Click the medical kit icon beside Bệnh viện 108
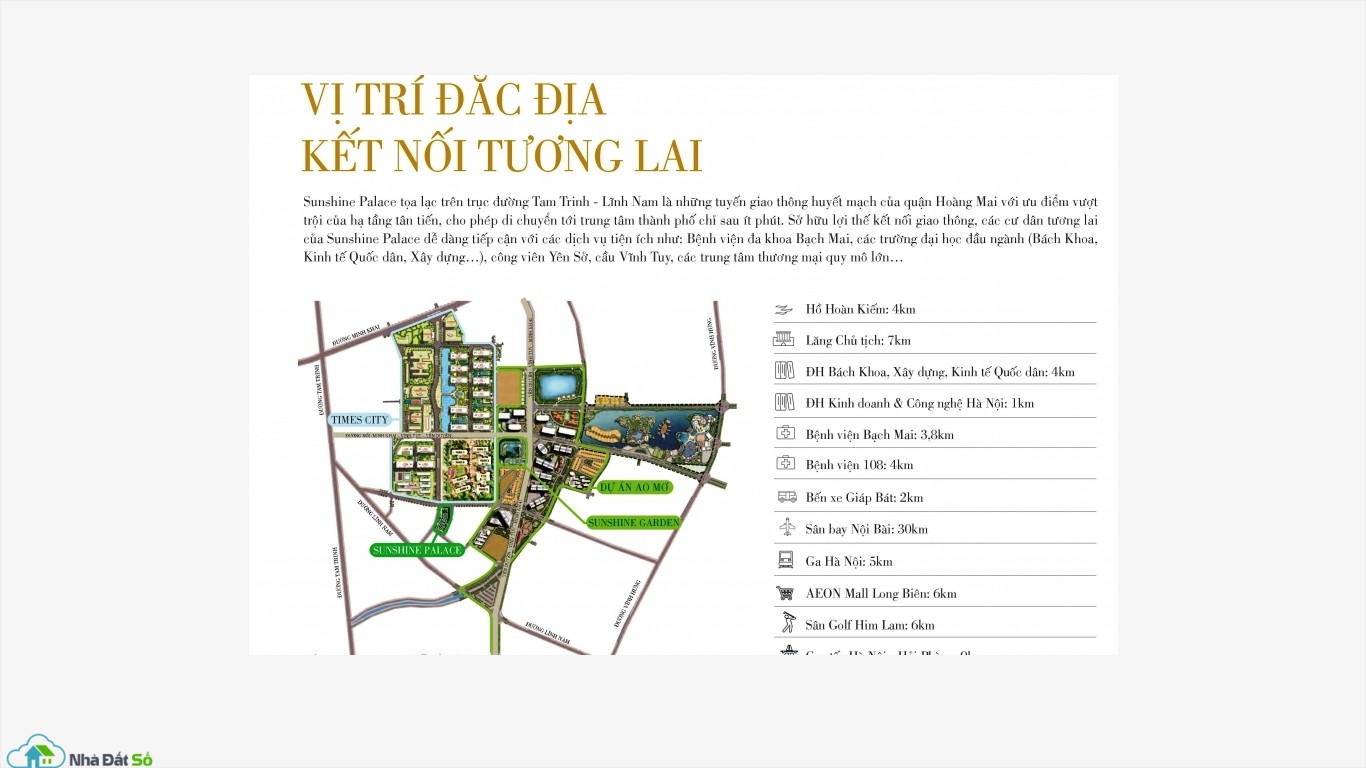The image size is (1366, 768). tap(785, 464)
